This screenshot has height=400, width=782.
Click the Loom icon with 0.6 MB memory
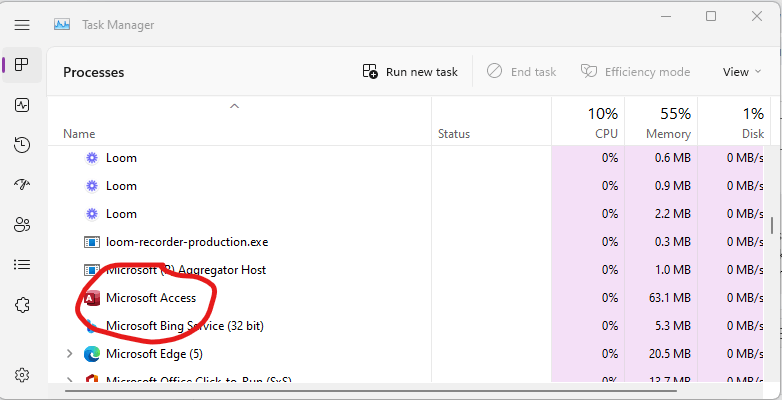click(92, 158)
